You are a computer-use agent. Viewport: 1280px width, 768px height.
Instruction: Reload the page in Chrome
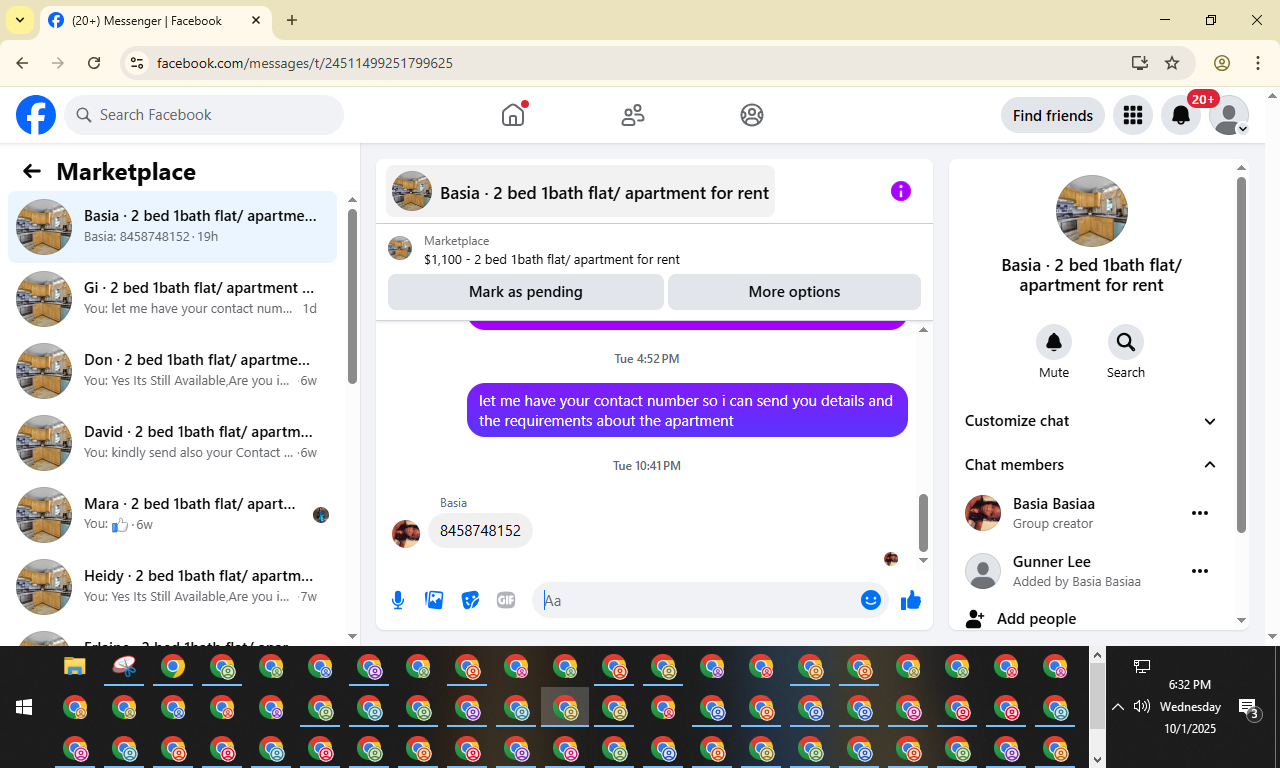click(x=94, y=63)
